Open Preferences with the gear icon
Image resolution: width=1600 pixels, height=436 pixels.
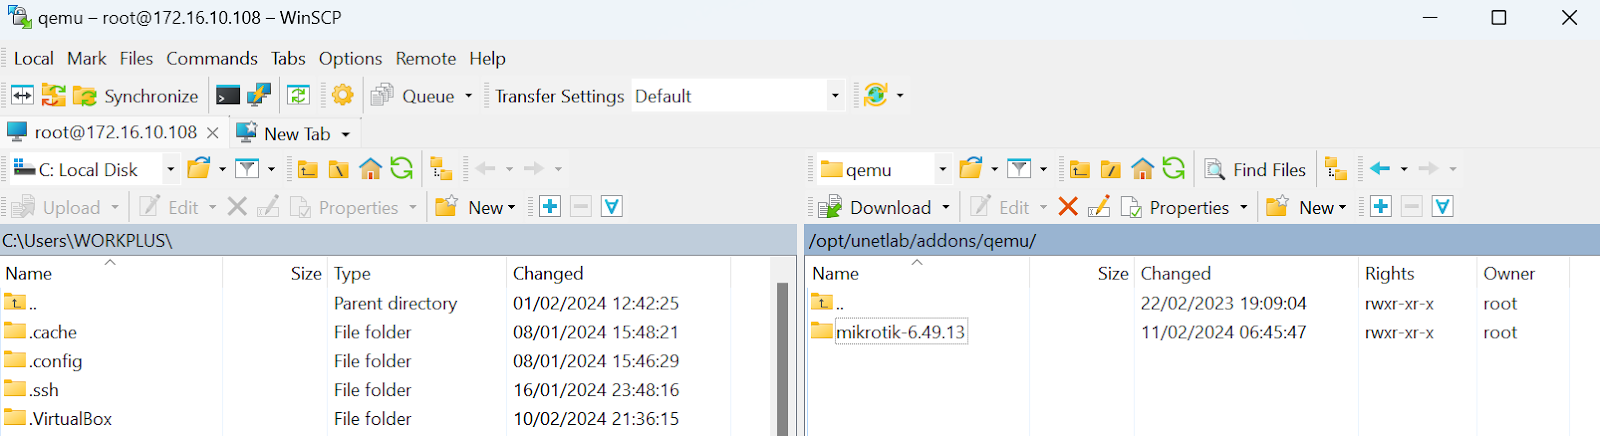pyautogui.click(x=342, y=96)
